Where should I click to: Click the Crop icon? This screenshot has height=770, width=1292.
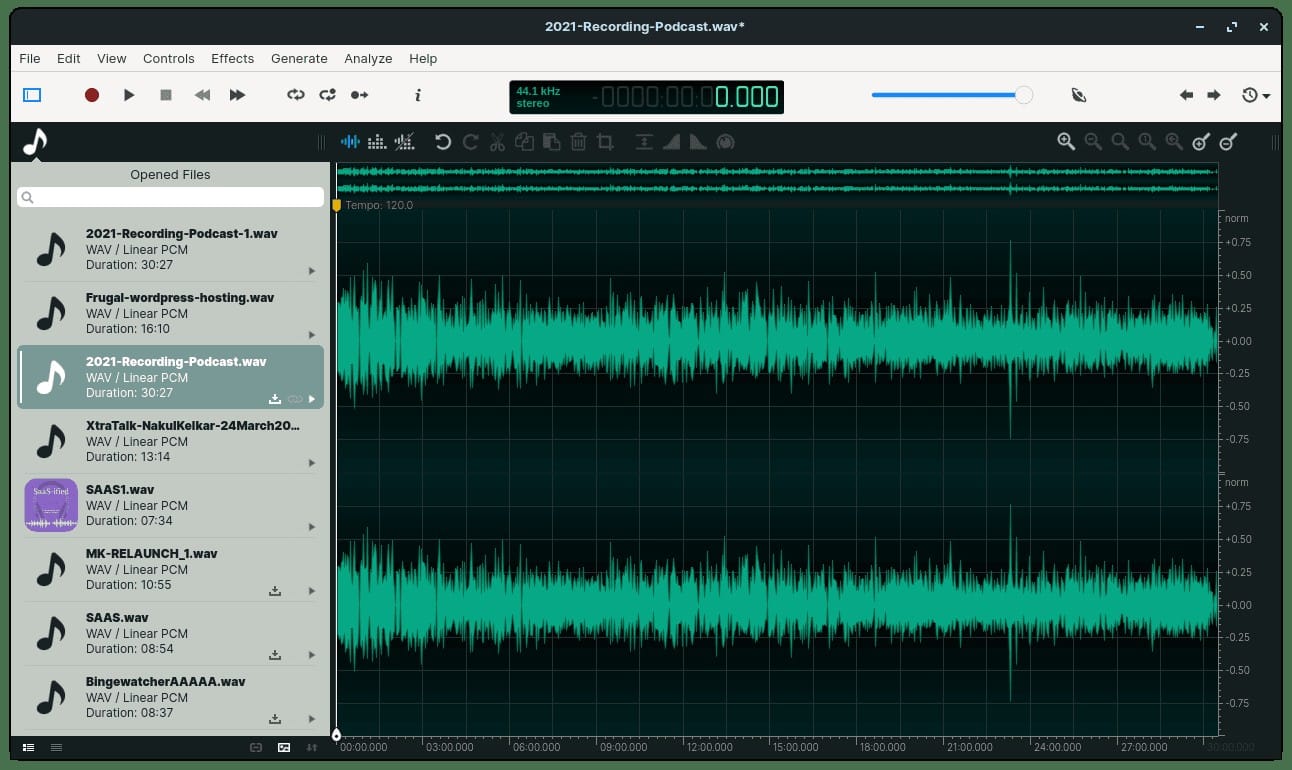(605, 142)
